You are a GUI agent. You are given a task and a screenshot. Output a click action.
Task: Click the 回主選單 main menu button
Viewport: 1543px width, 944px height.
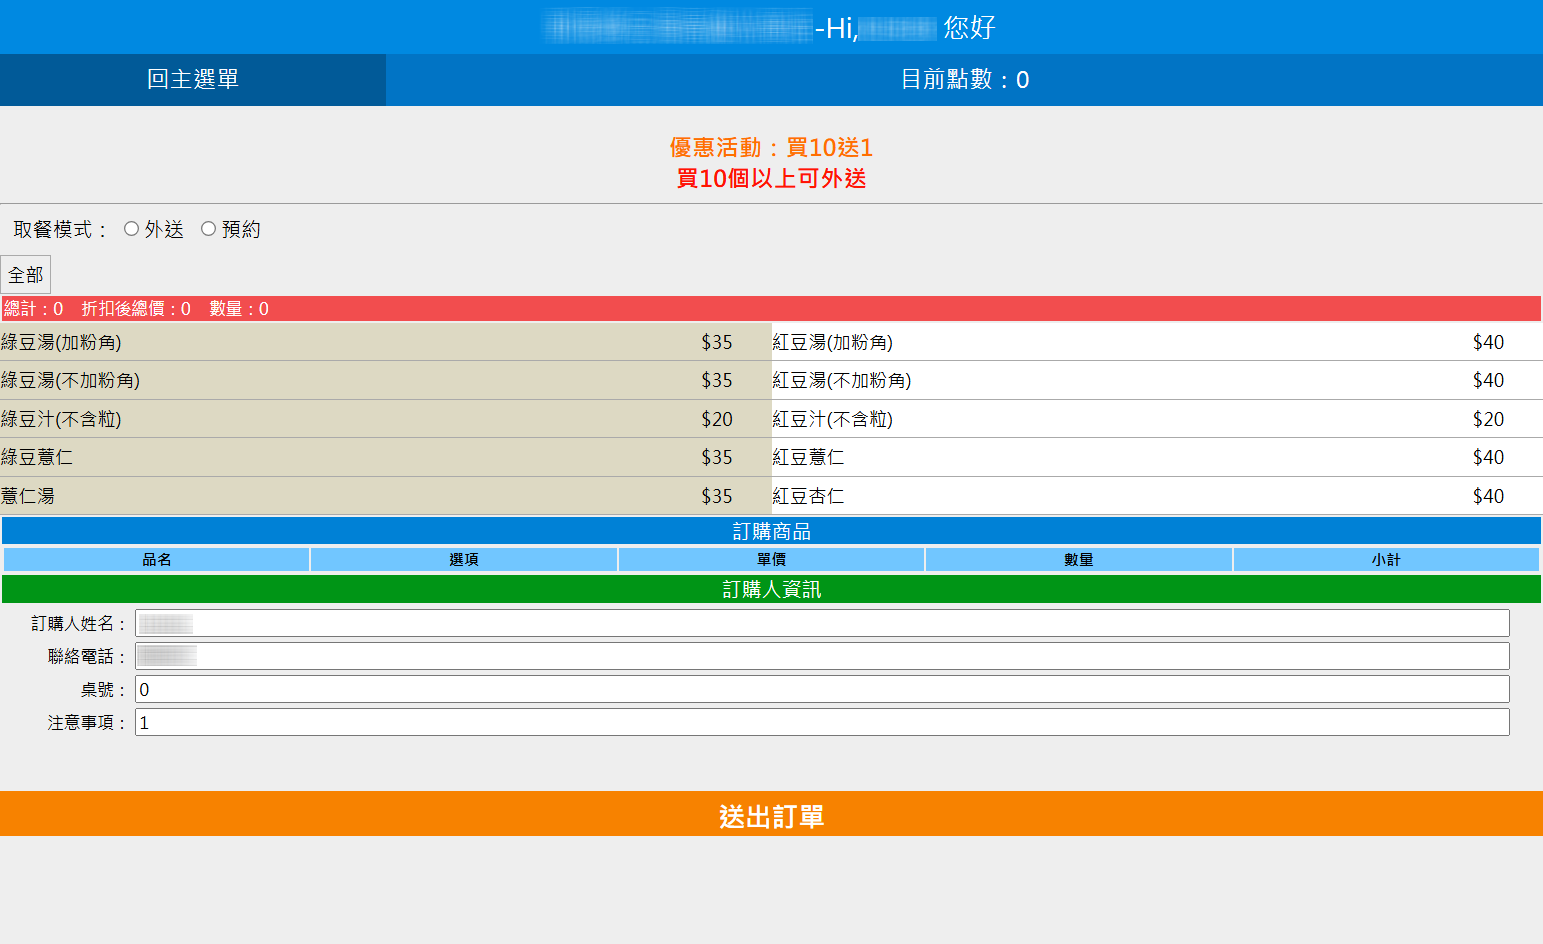(193, 80)
